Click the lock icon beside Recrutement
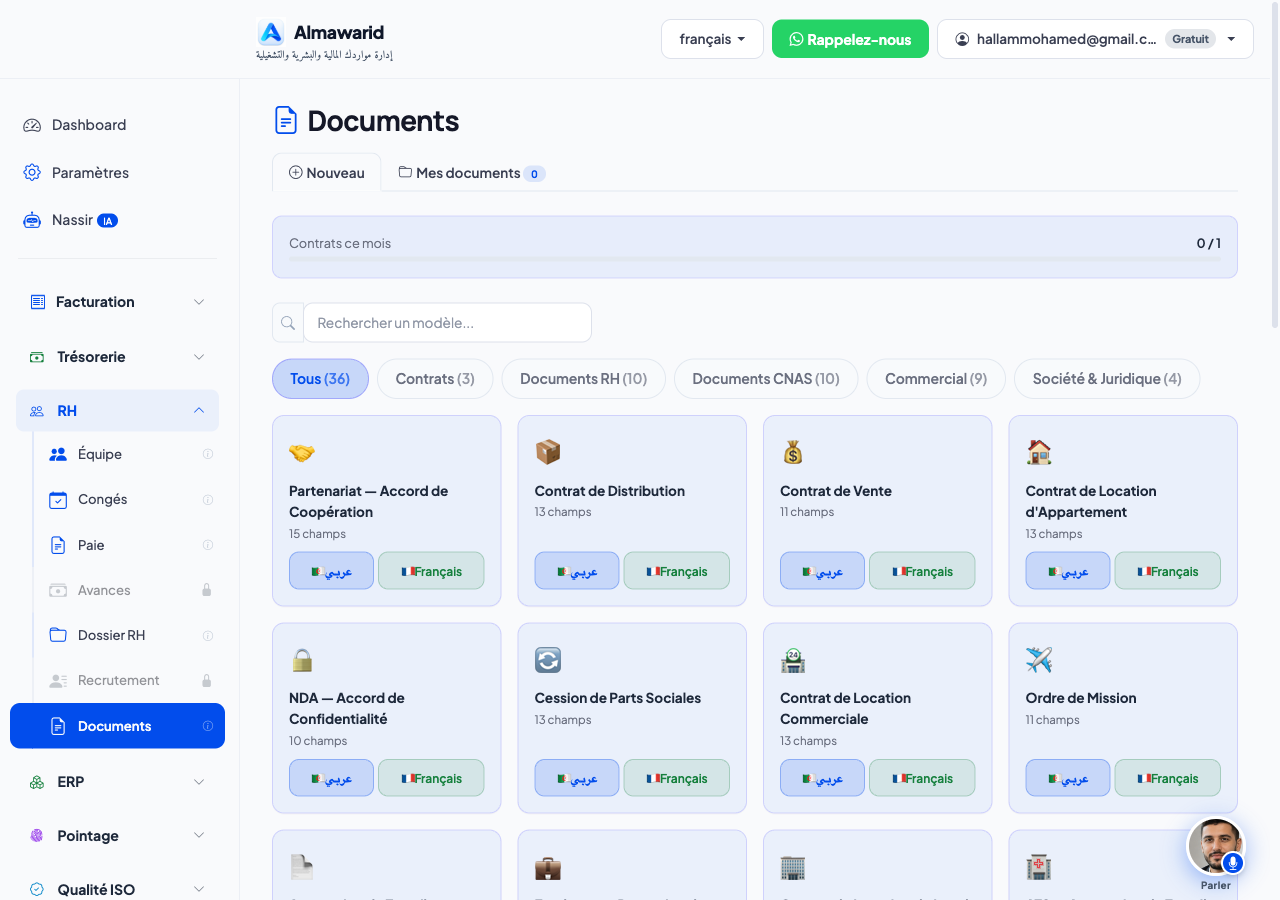 point(207,680)
